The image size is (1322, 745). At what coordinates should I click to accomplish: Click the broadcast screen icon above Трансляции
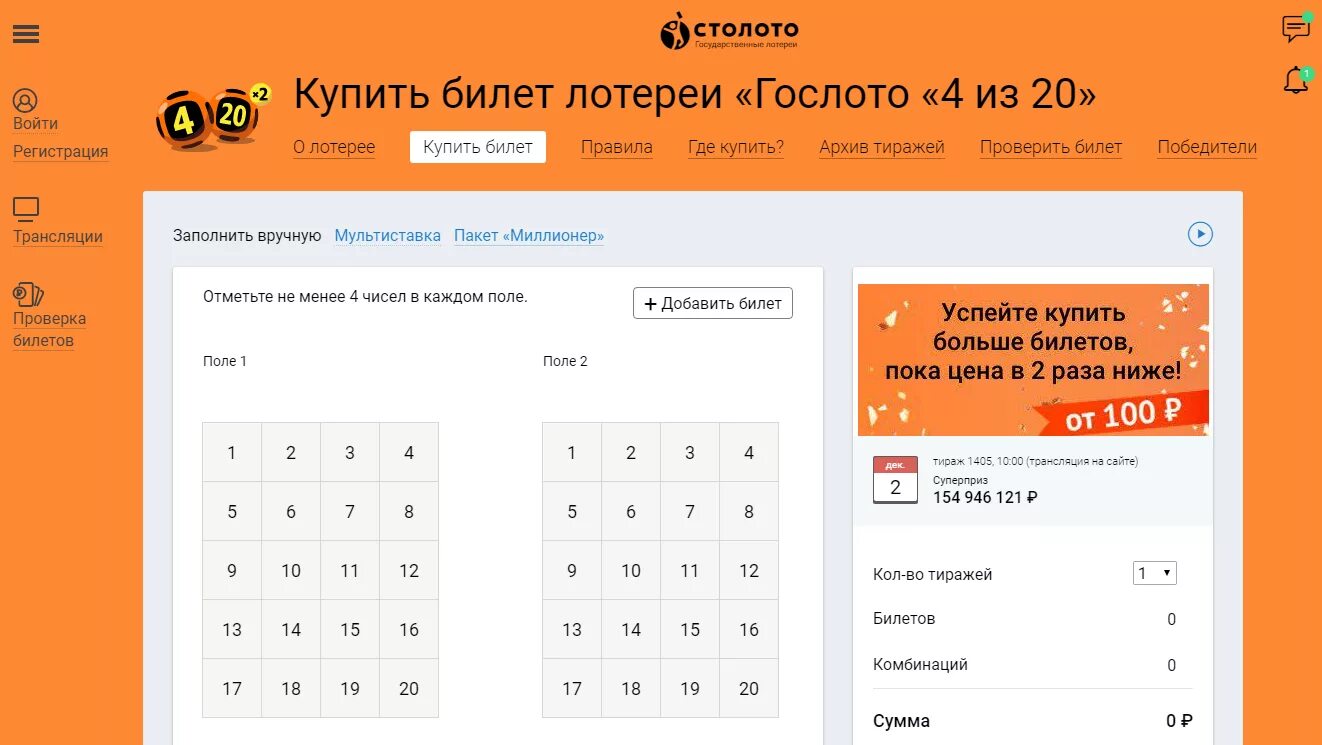click(26, 209)
